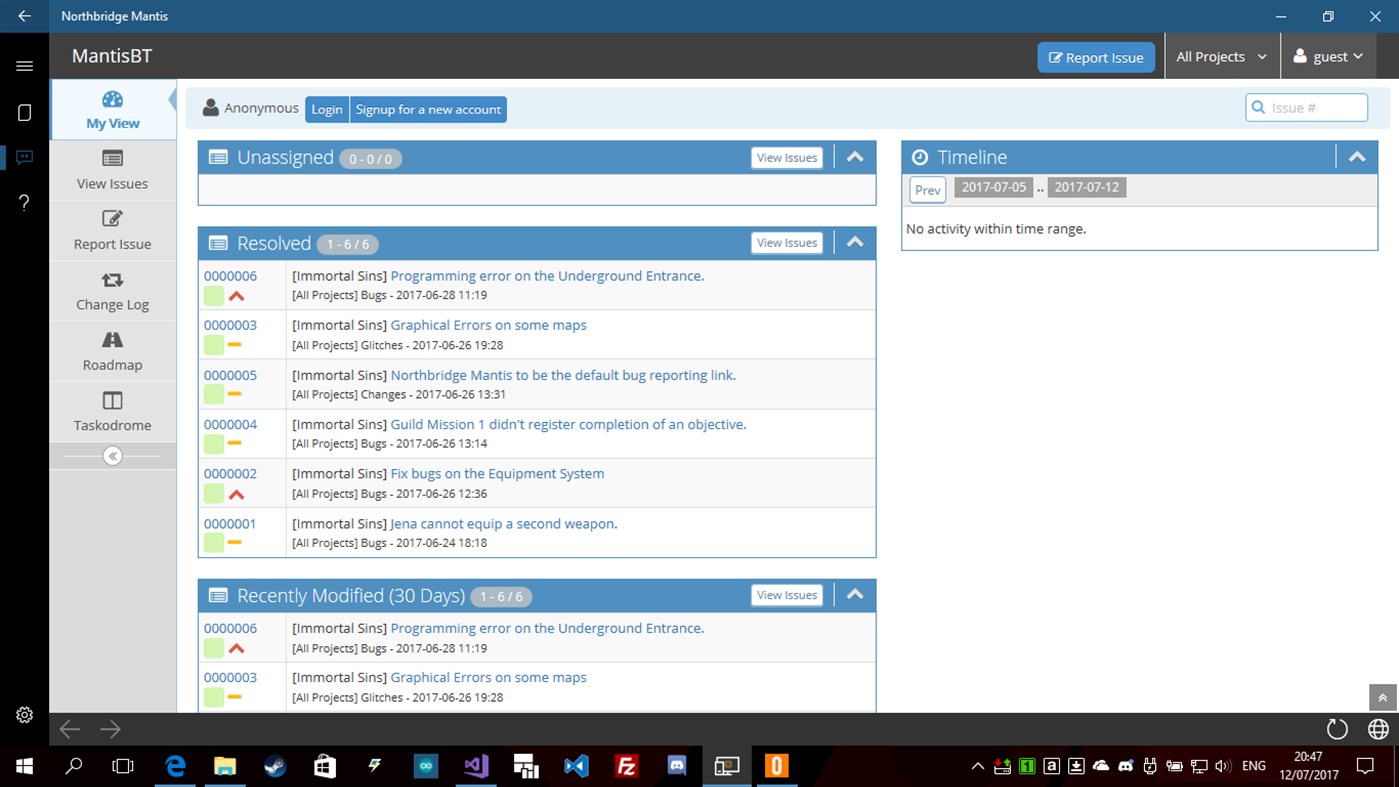Open the Arduino app from the taskbar
This screenshot has width=1399, height=787.
[426, 767]
